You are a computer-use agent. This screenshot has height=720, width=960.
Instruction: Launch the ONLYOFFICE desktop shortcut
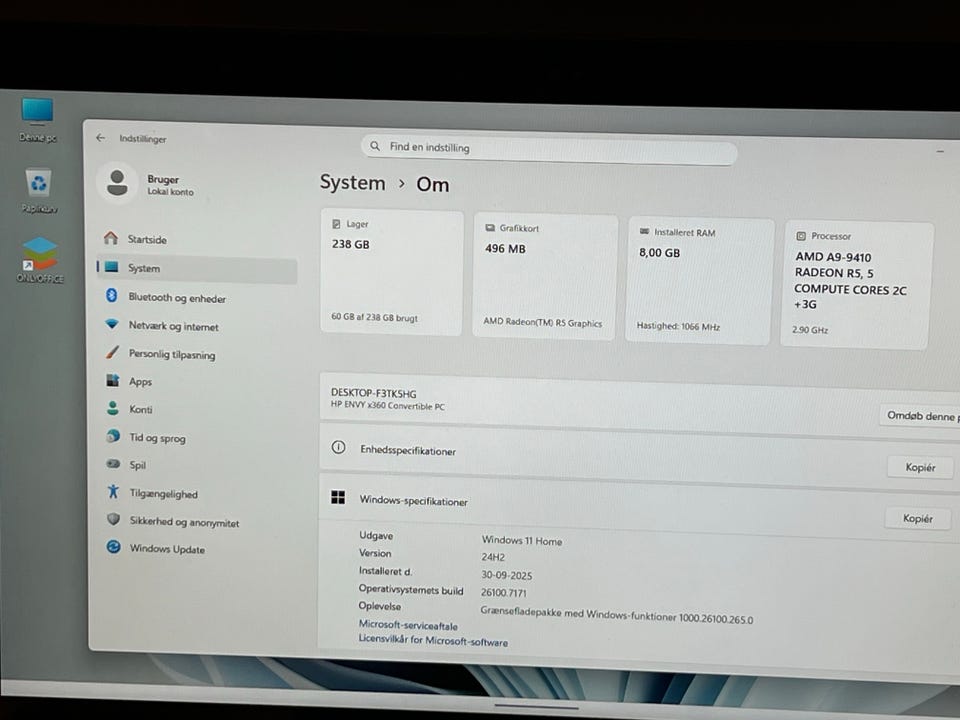coord(40,260)
